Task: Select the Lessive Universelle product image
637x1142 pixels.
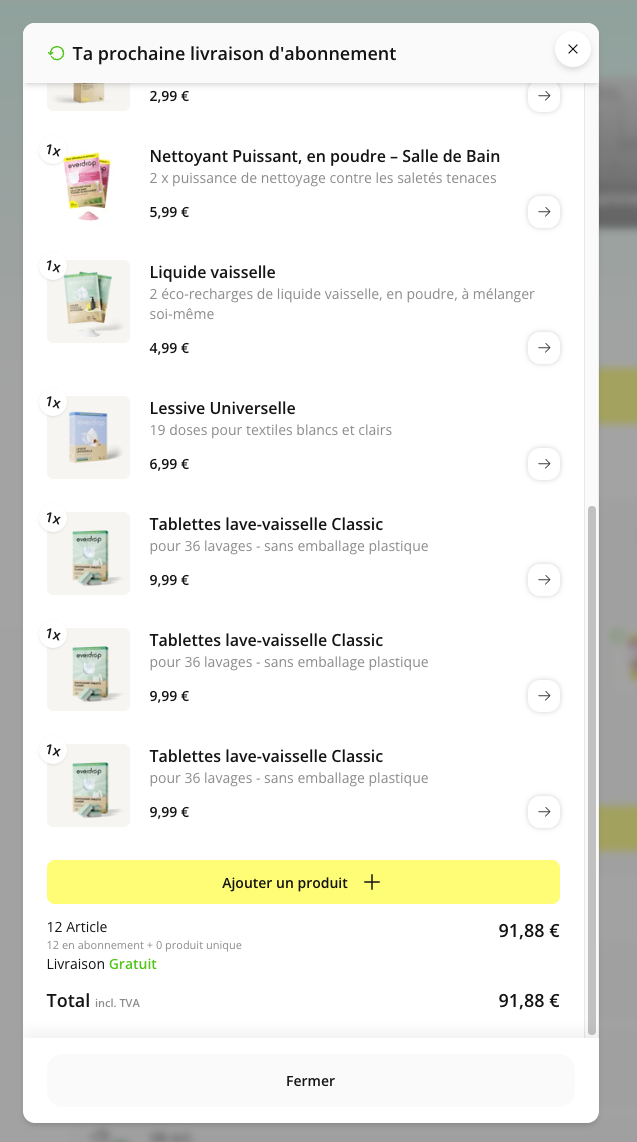Action: (89, 438)
